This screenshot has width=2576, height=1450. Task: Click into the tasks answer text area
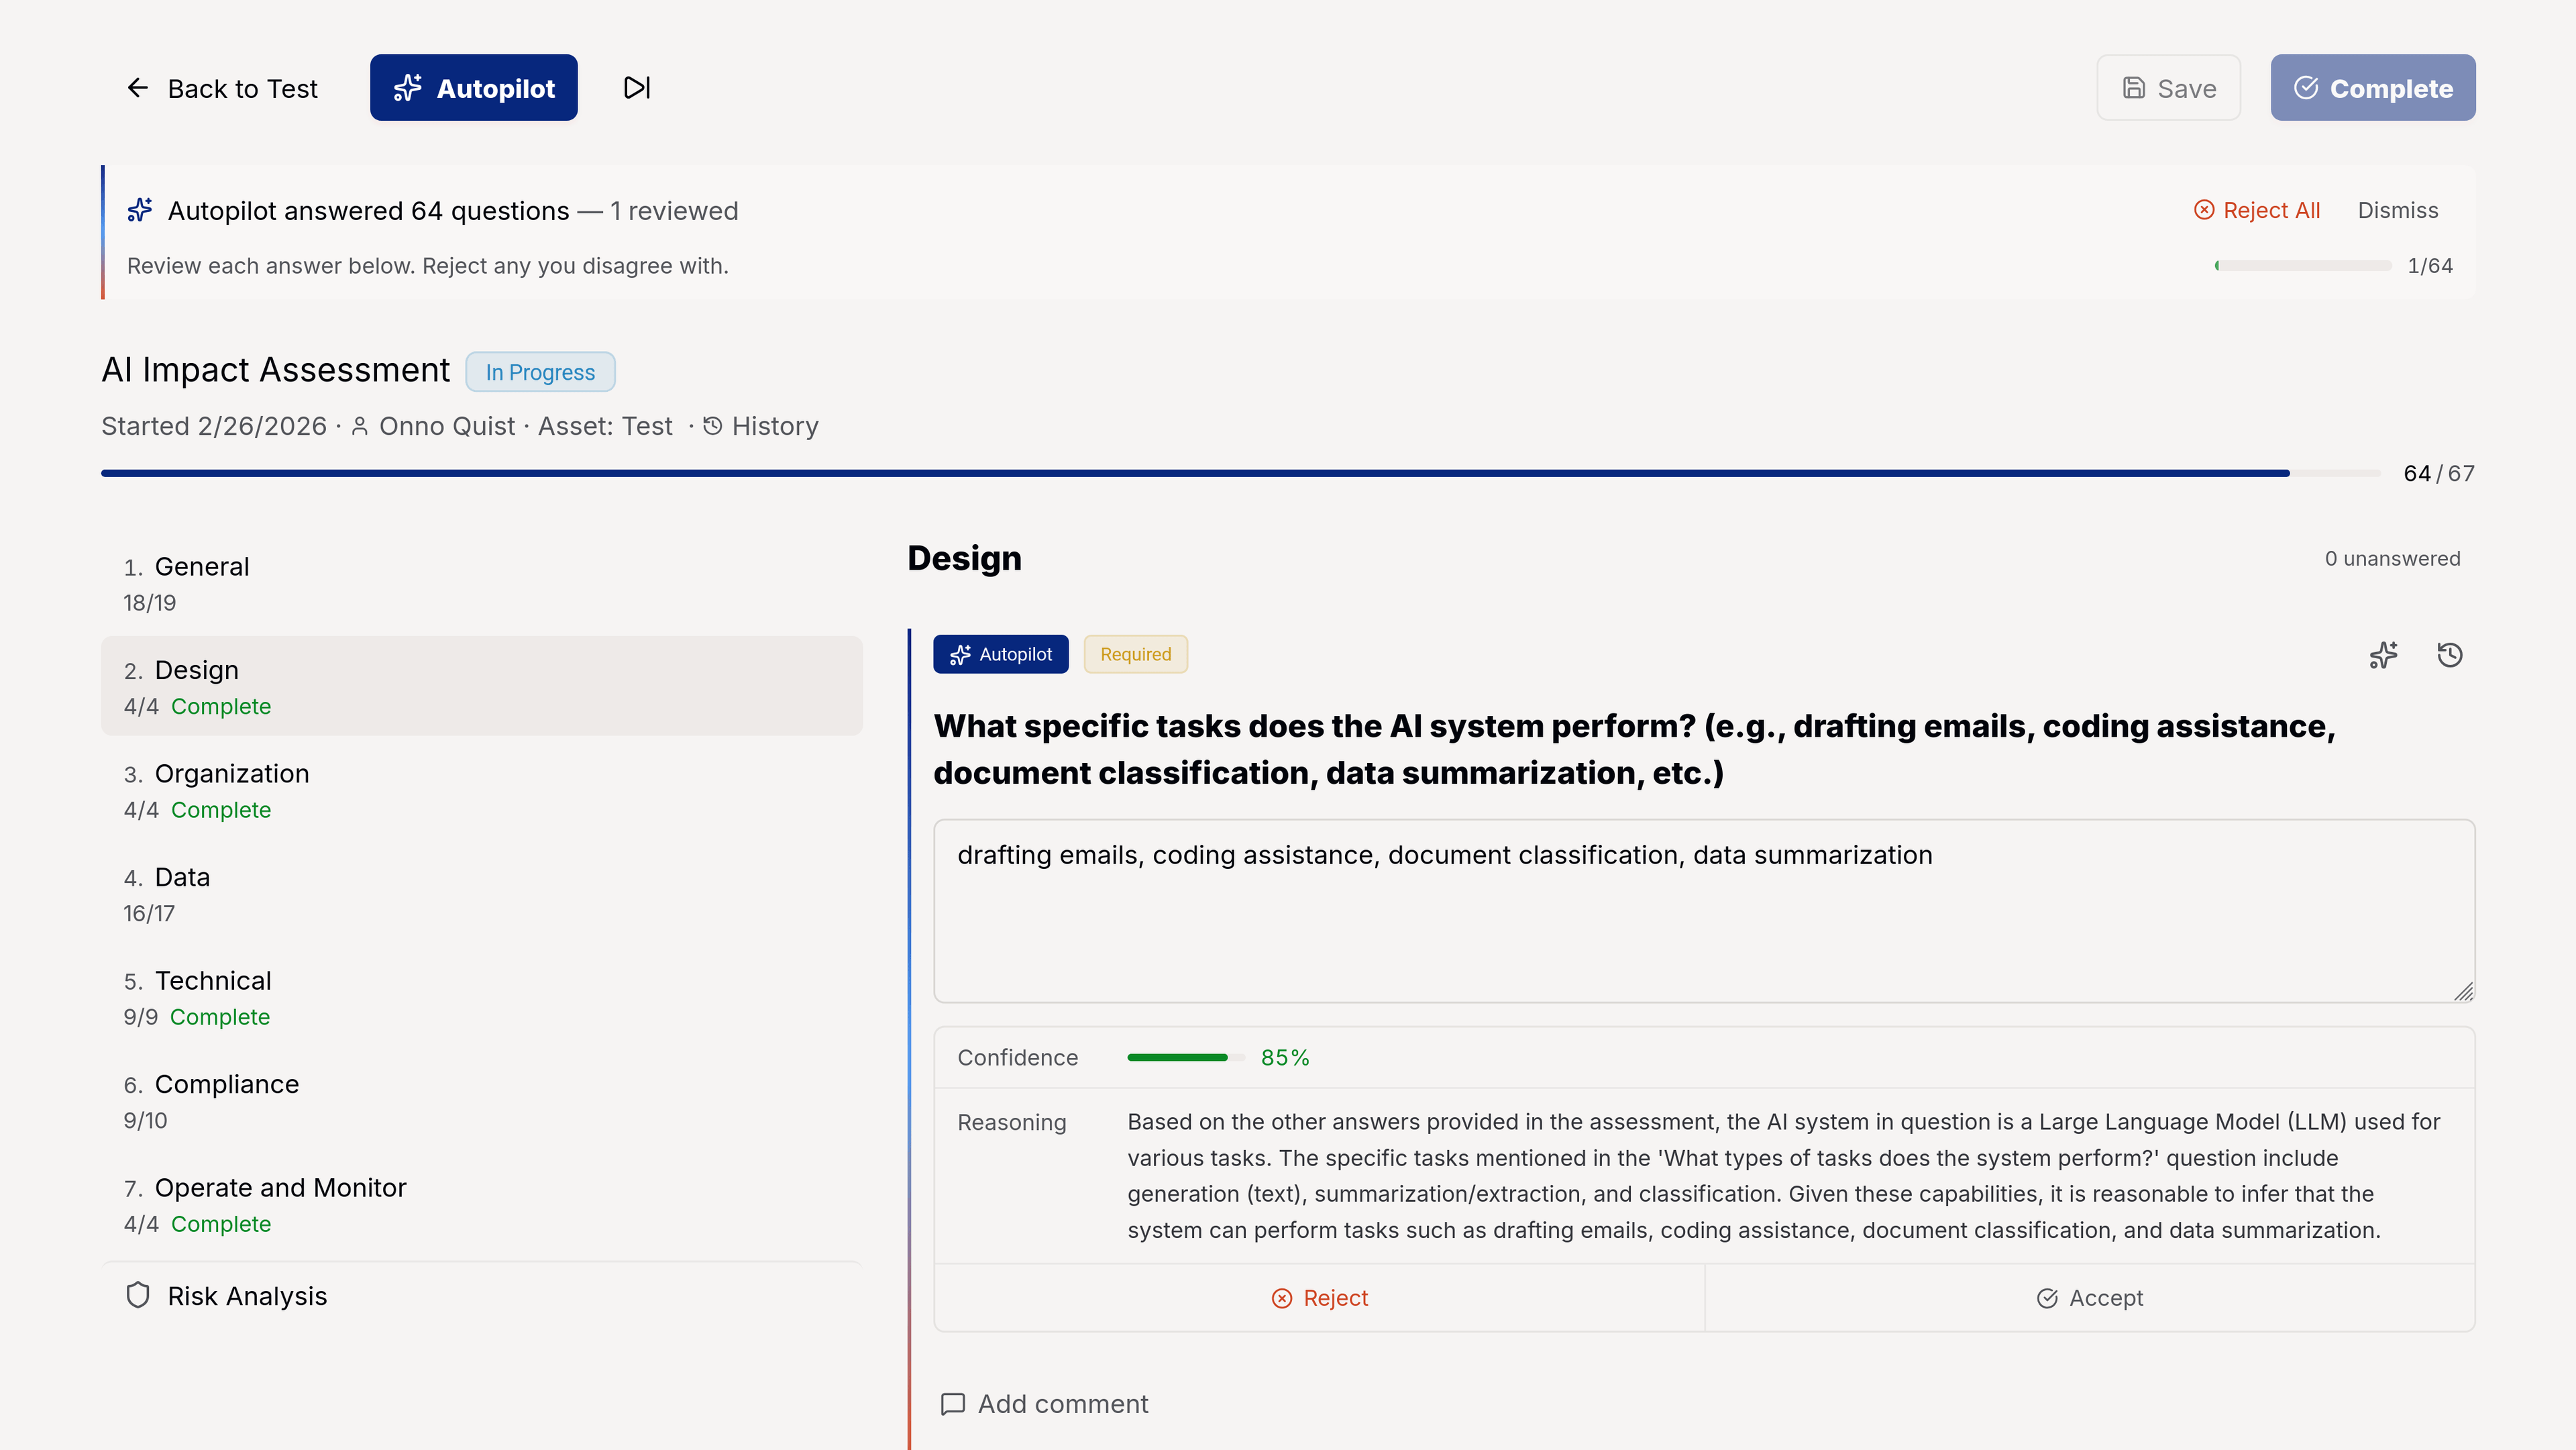click(1703, 910)
